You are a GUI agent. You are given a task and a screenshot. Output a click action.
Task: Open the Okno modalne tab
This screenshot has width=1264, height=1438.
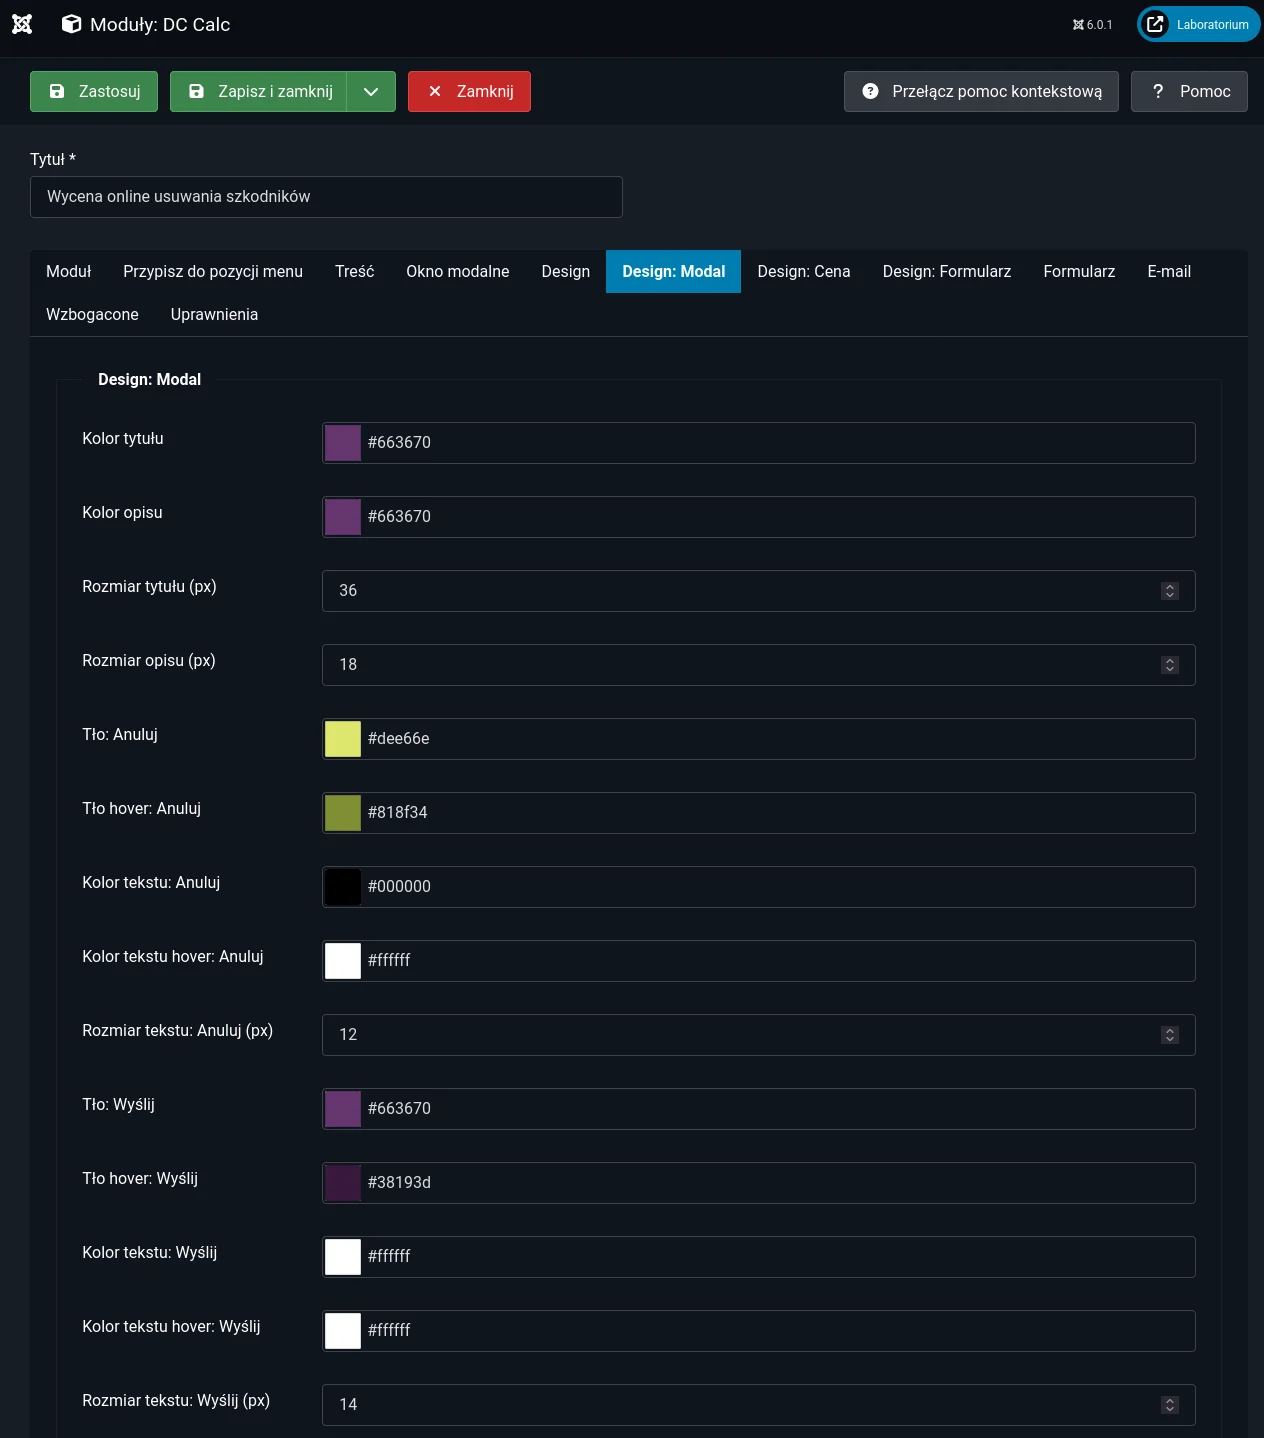(x=457, y=271)
